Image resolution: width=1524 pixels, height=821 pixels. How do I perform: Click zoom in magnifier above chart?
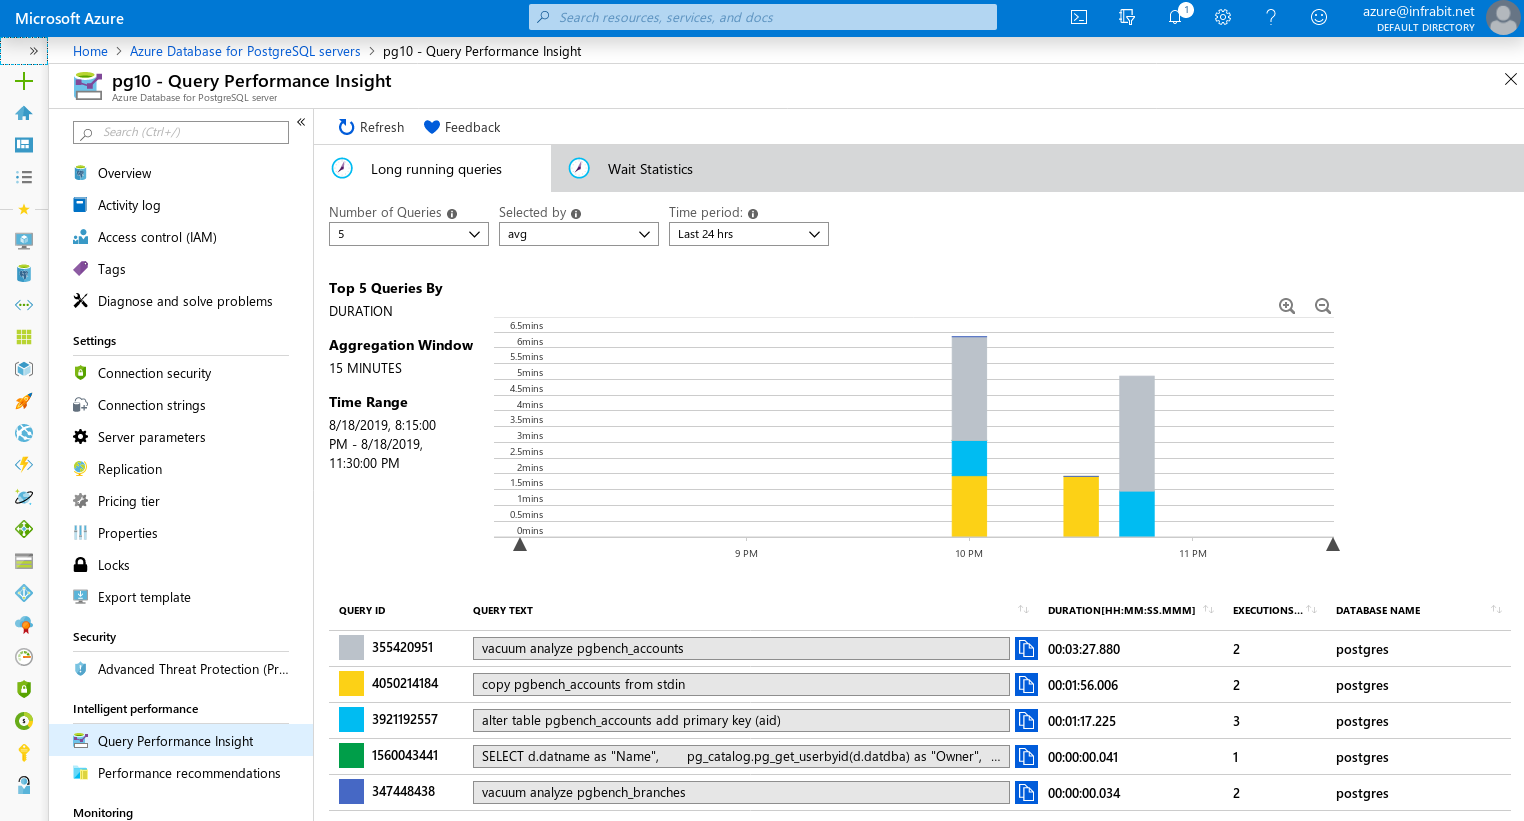coord(1287,306)
